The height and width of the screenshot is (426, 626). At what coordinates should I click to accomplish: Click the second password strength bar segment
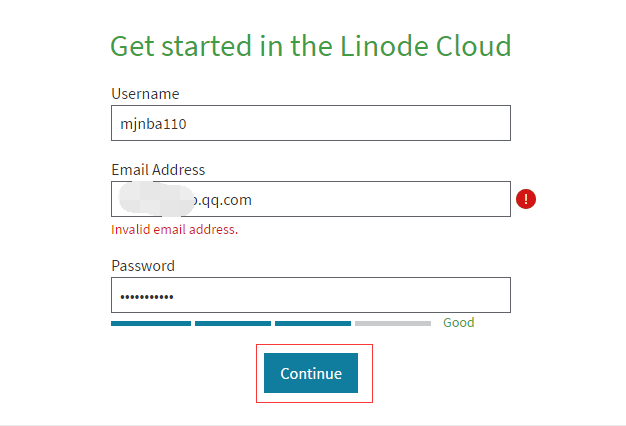pos(232,323)
